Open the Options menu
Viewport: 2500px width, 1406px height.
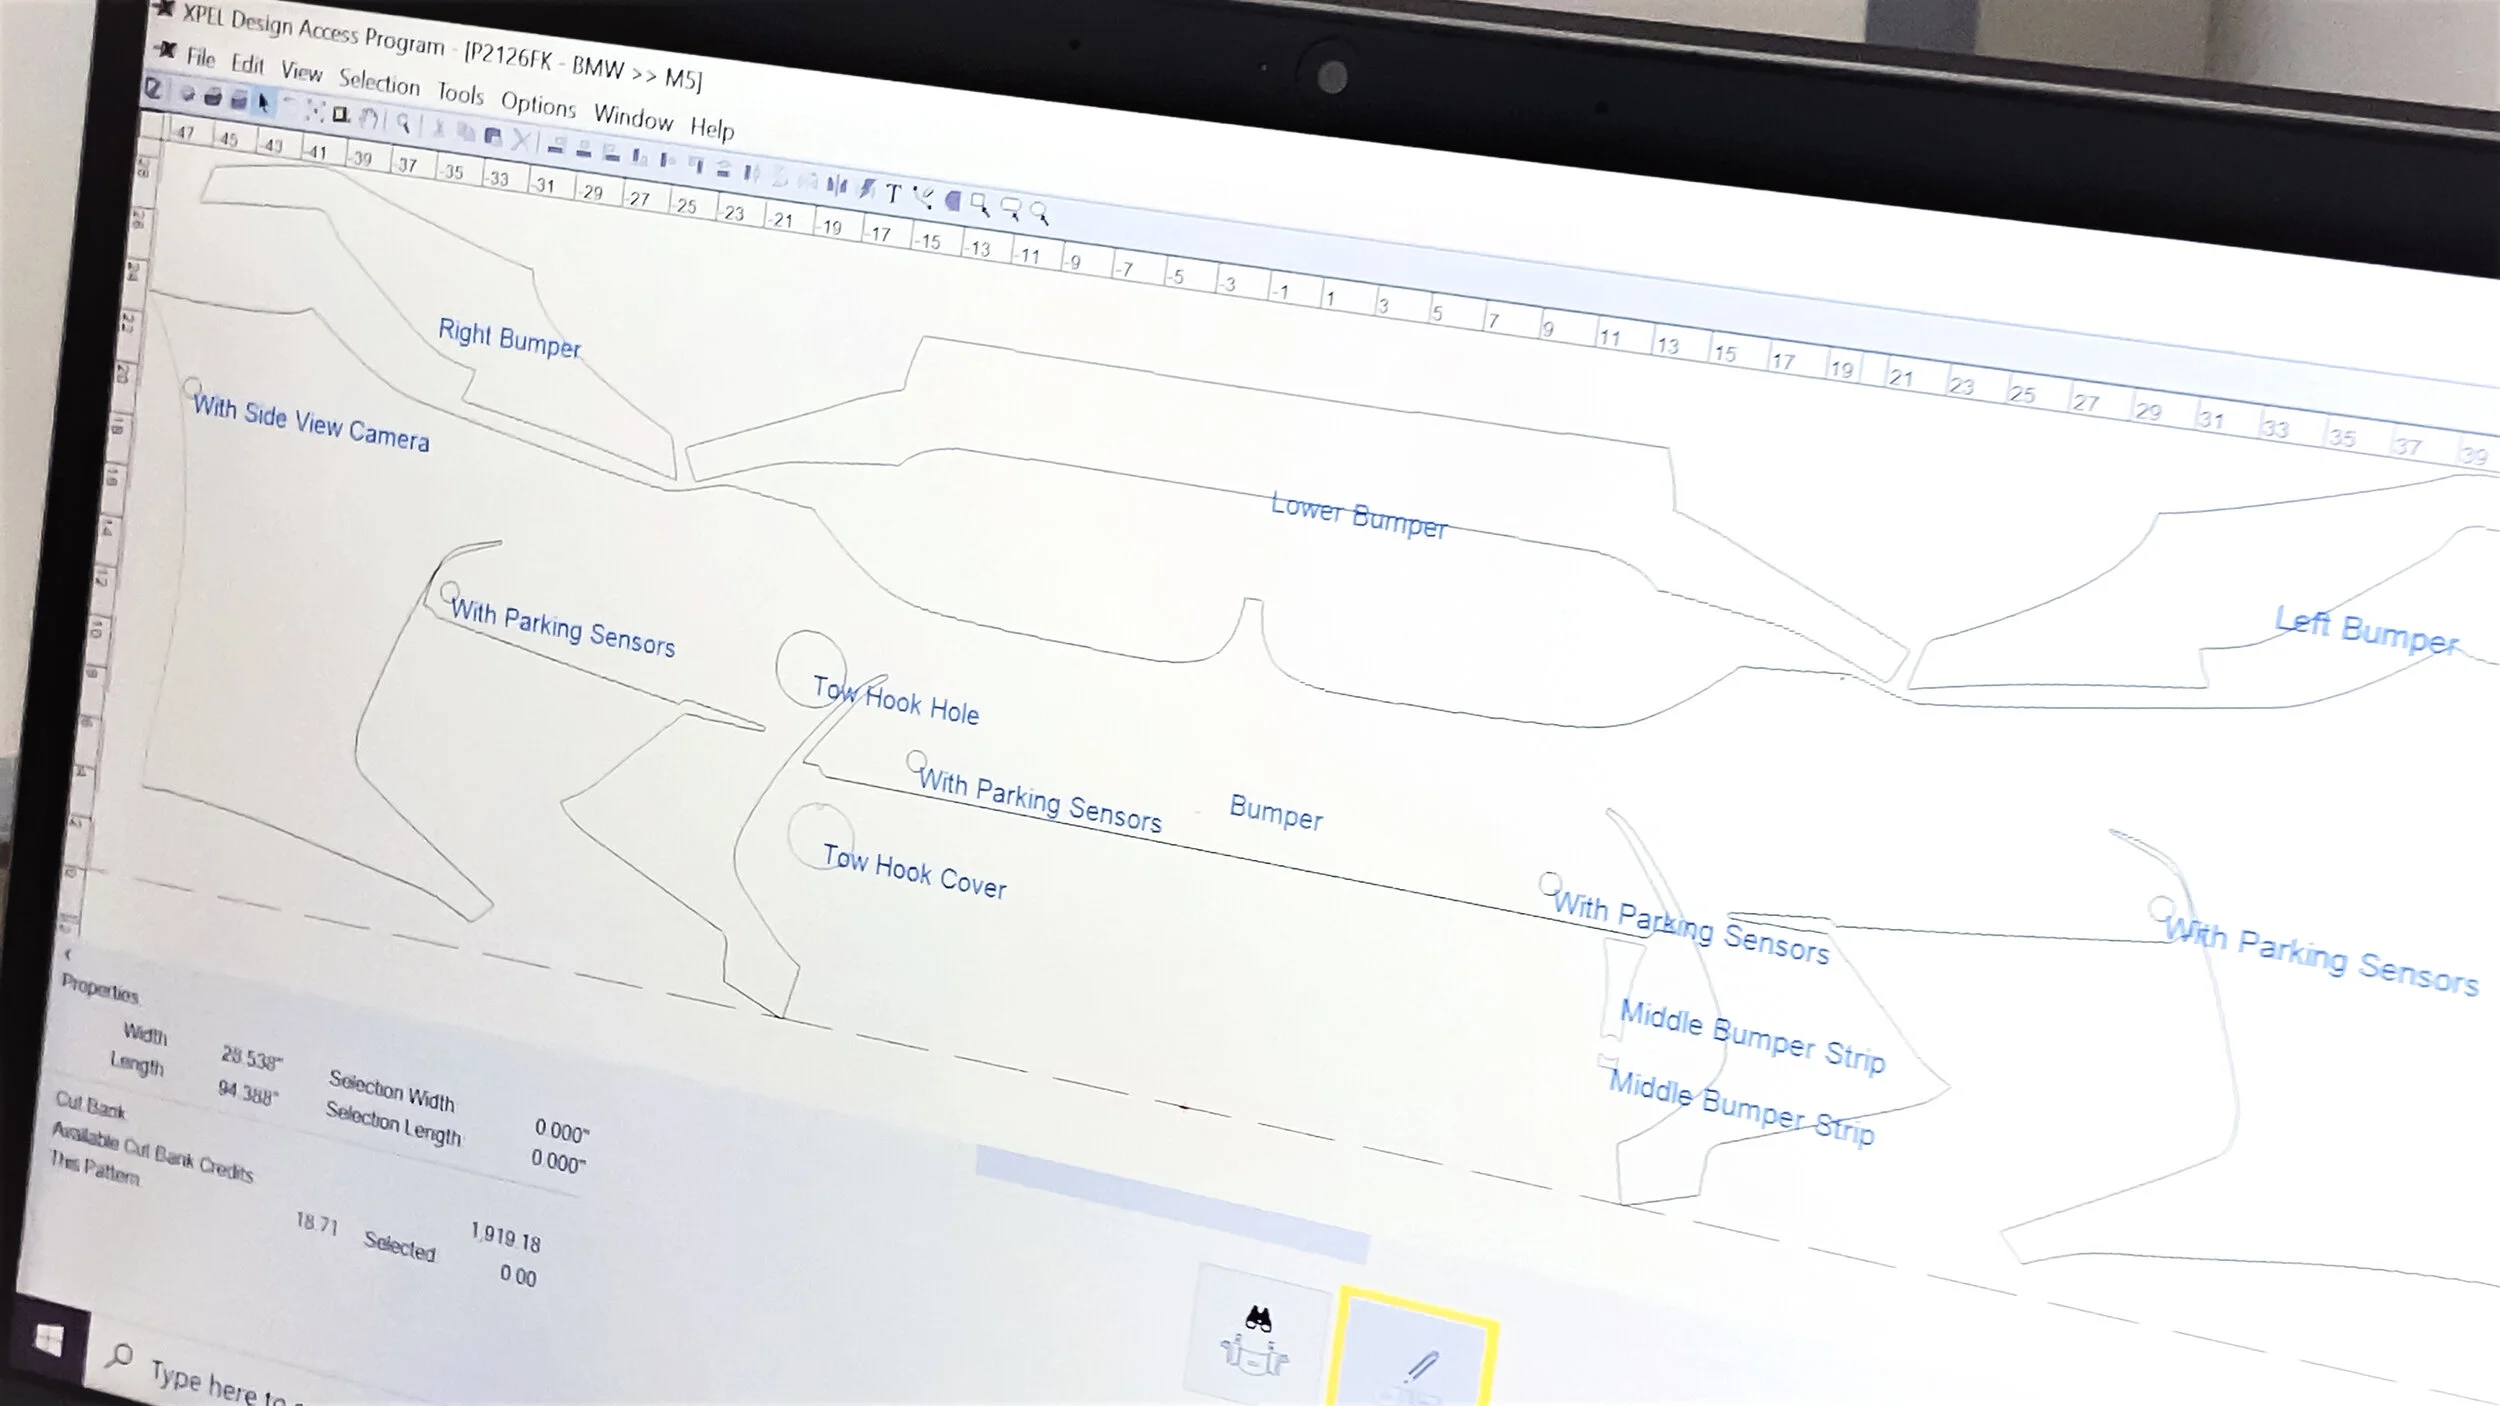(x=538, y=104)
